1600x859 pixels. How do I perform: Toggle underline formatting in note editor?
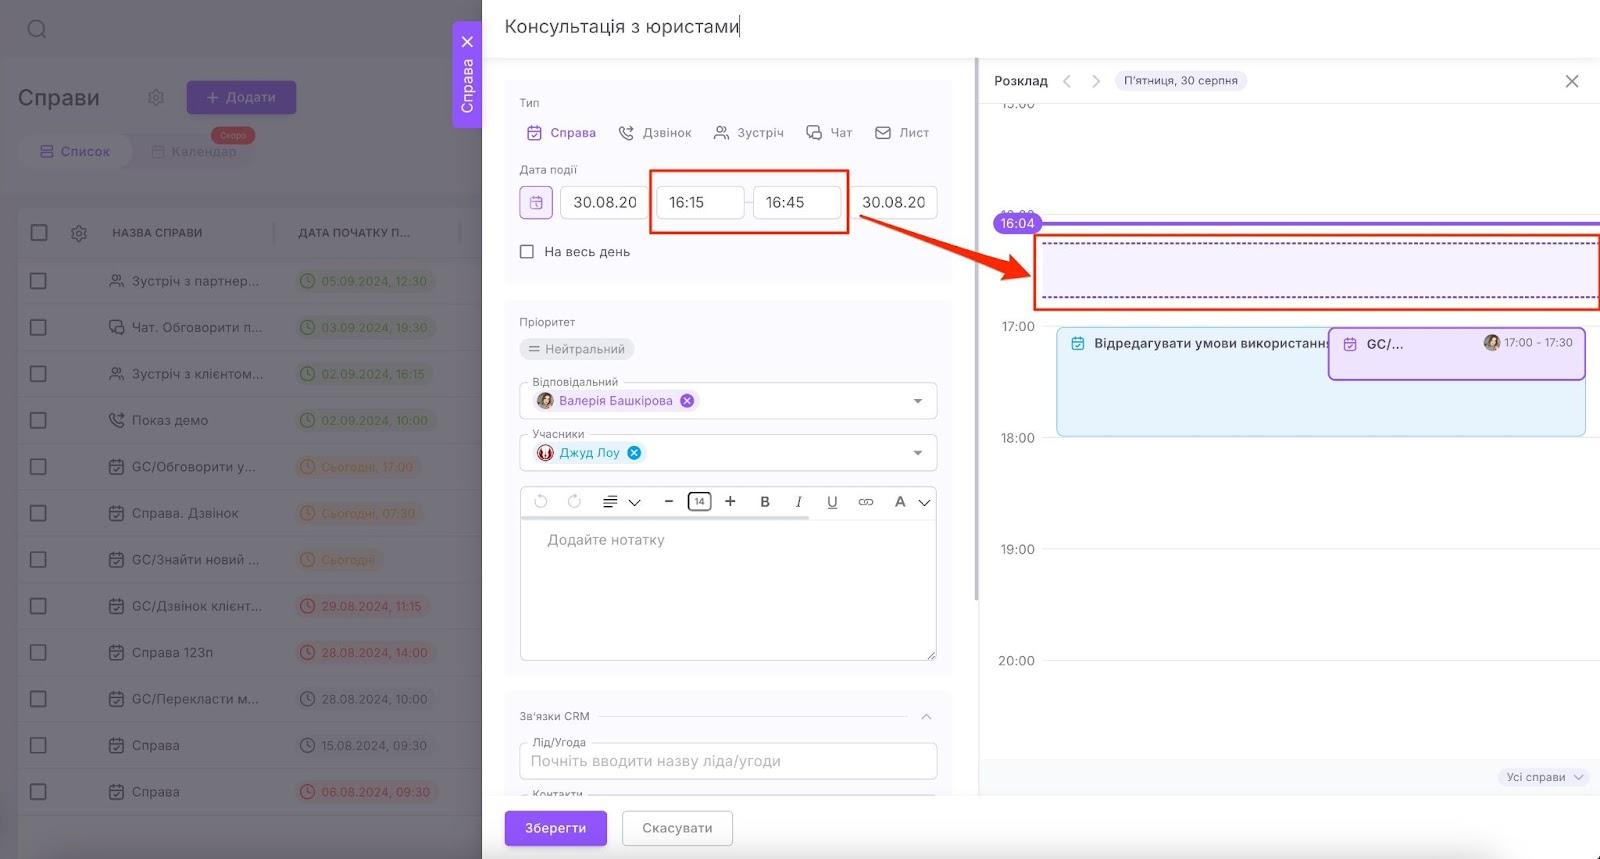pos(832,502)
